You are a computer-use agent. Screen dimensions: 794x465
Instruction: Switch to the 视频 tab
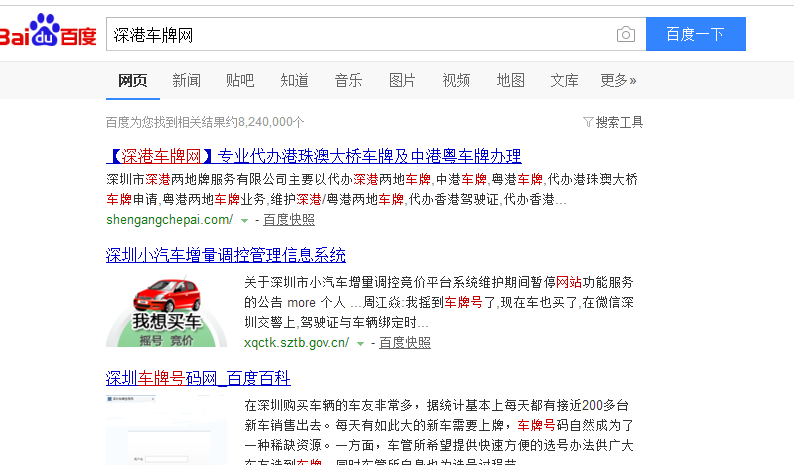[x=456, y=80]
